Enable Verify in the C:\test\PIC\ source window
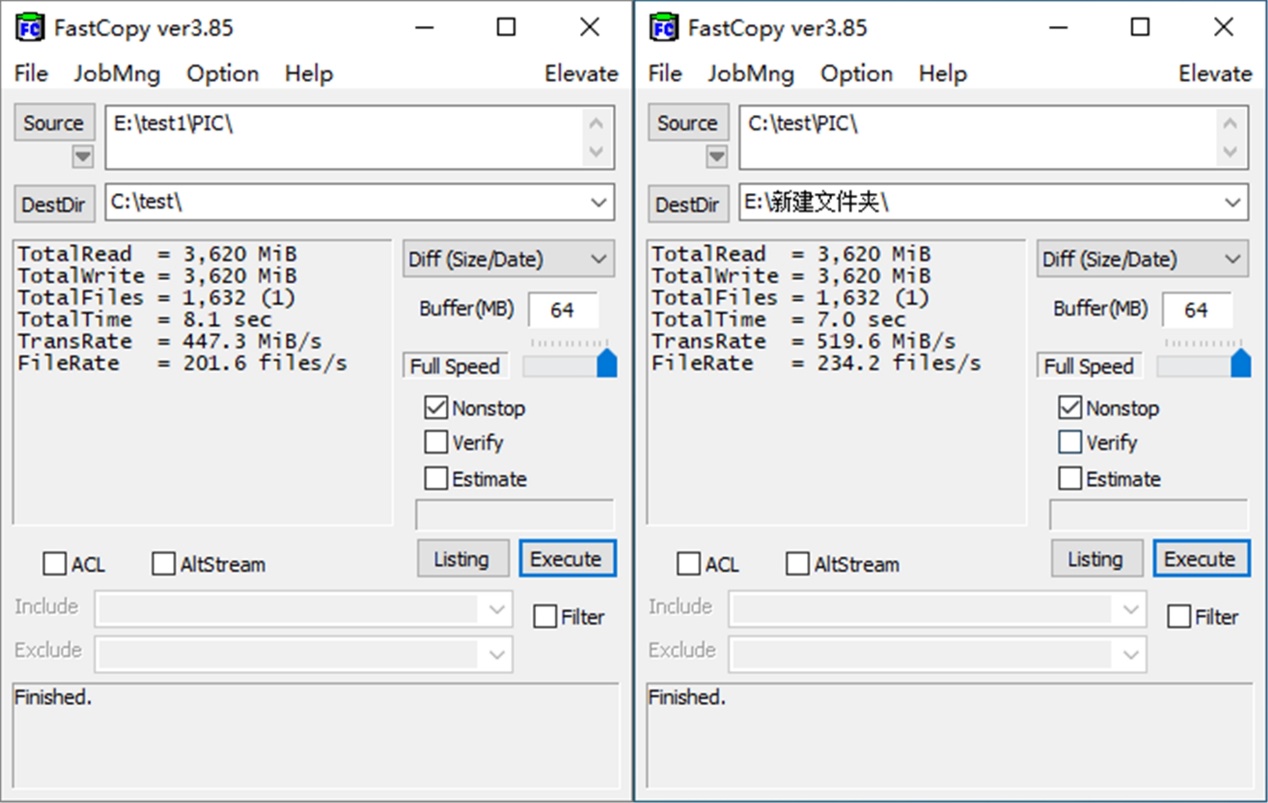Image resolution: width=1268 pixels, height=803 pixels. (1070, 442)
